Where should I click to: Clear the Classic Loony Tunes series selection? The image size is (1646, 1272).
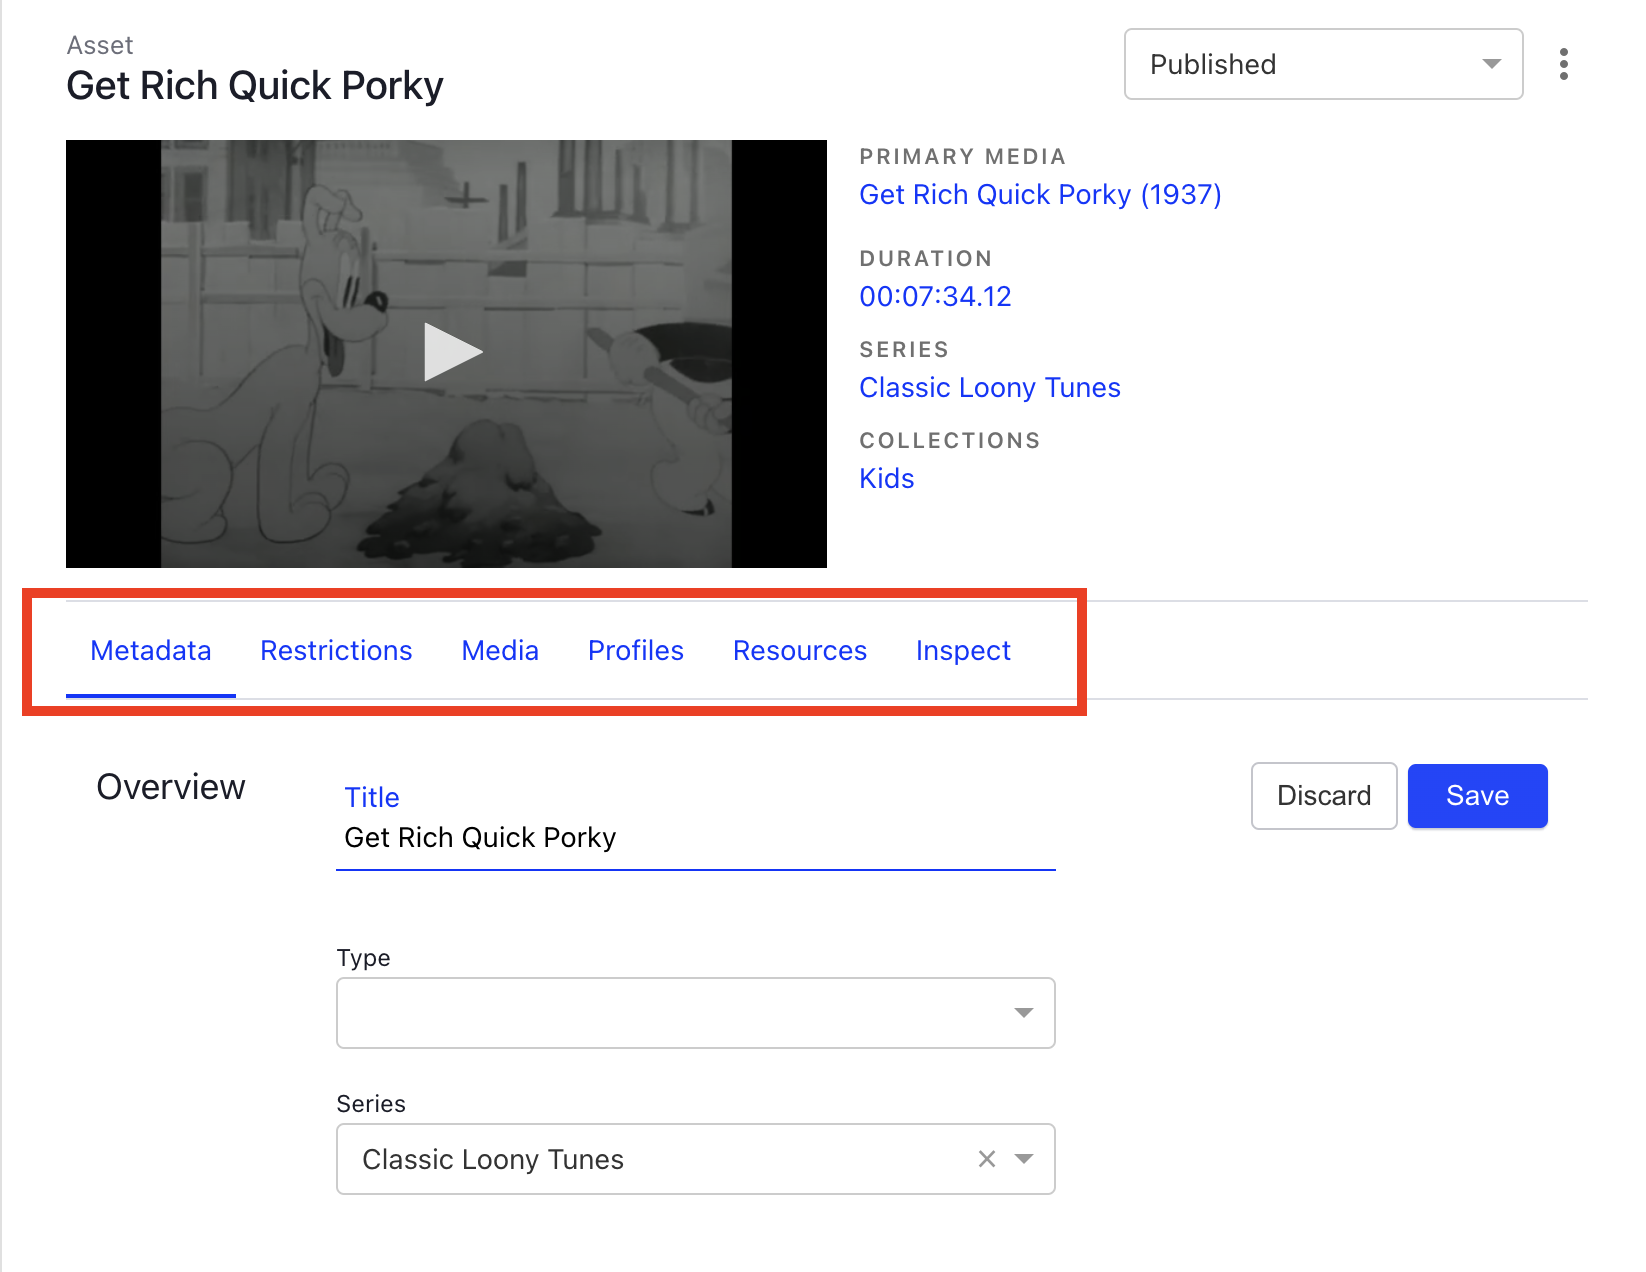click(x=987, y=1159)
